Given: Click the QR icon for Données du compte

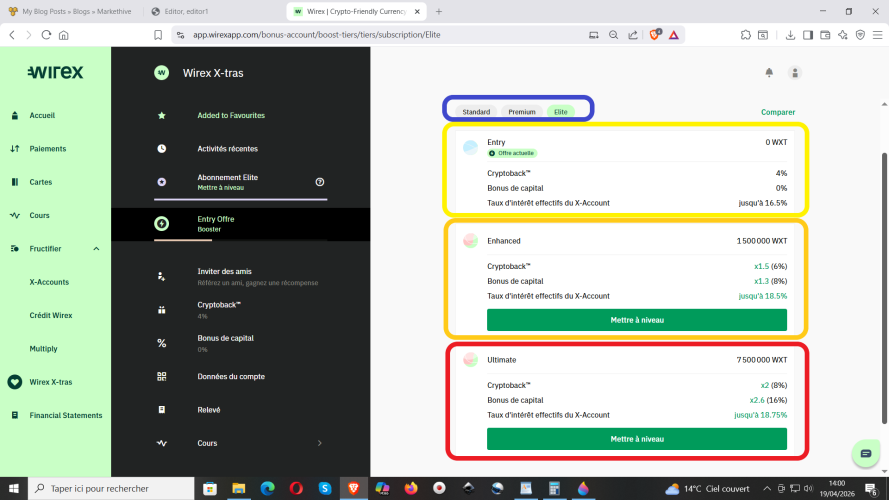Looking at the screenshot, I should coord(162,376).
